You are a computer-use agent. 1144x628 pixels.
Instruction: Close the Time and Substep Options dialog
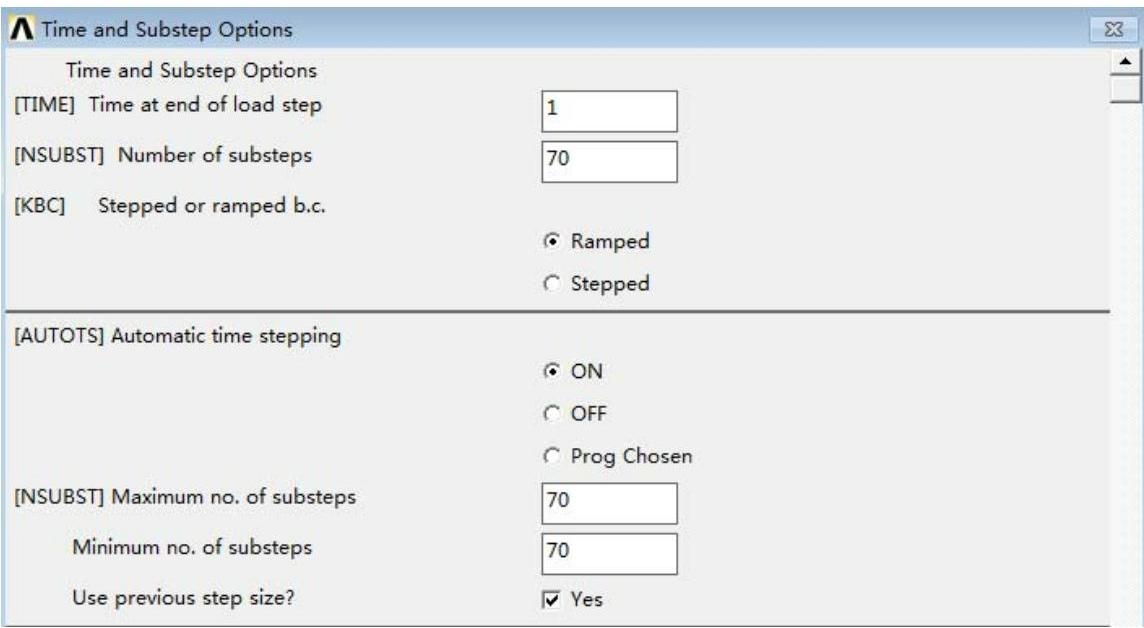coord(1108,30)
